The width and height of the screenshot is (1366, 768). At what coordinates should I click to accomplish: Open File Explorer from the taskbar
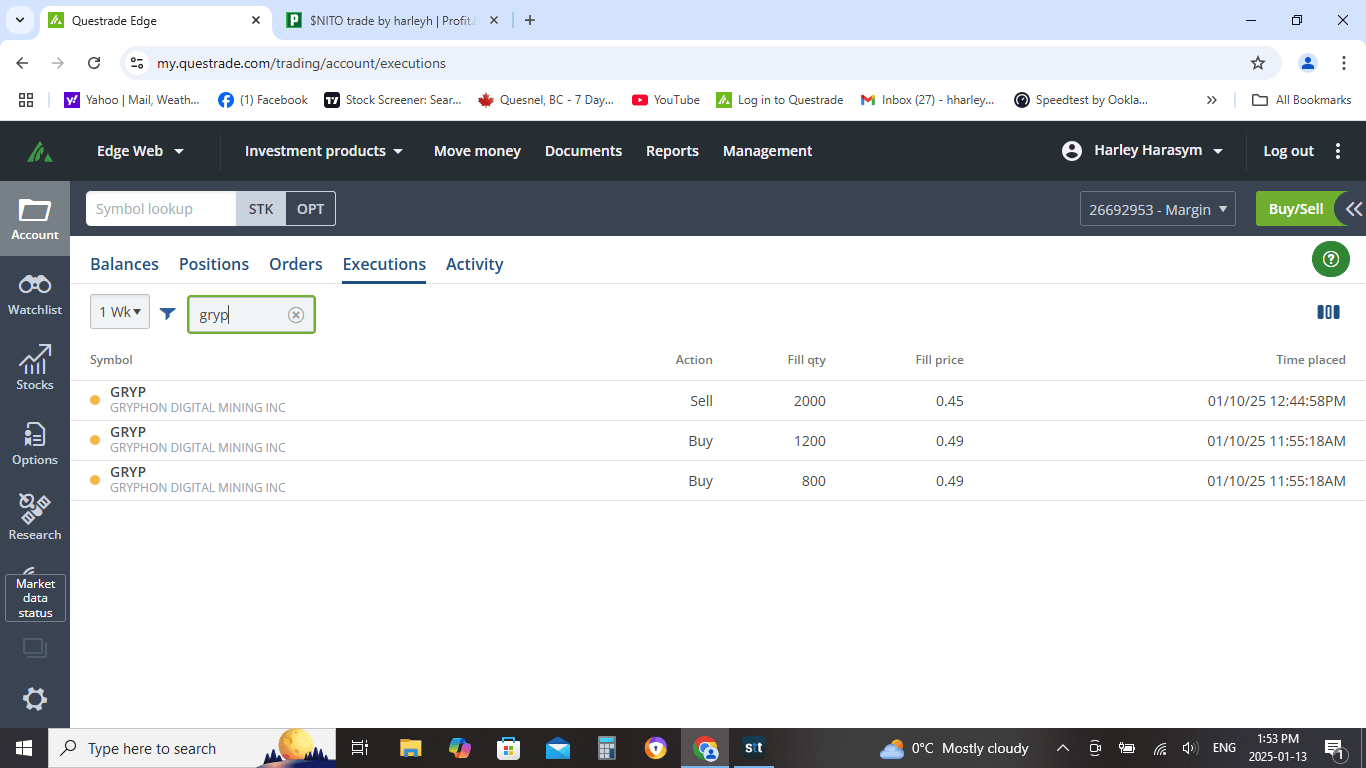pyautogui.click(x=410, y=748)
